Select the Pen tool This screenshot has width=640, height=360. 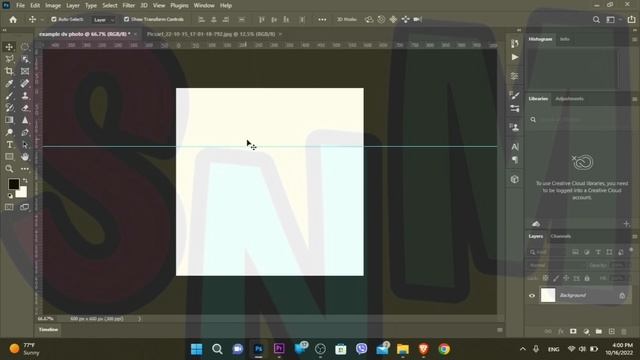25,132
